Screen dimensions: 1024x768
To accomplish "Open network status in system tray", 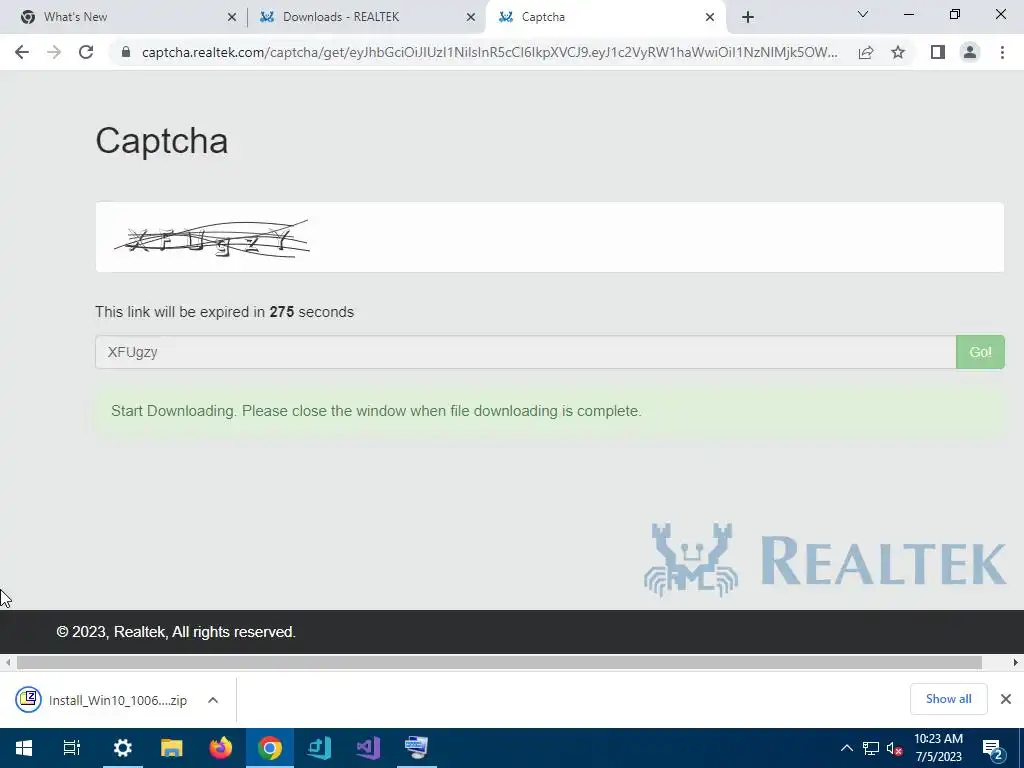I will 871,748.
